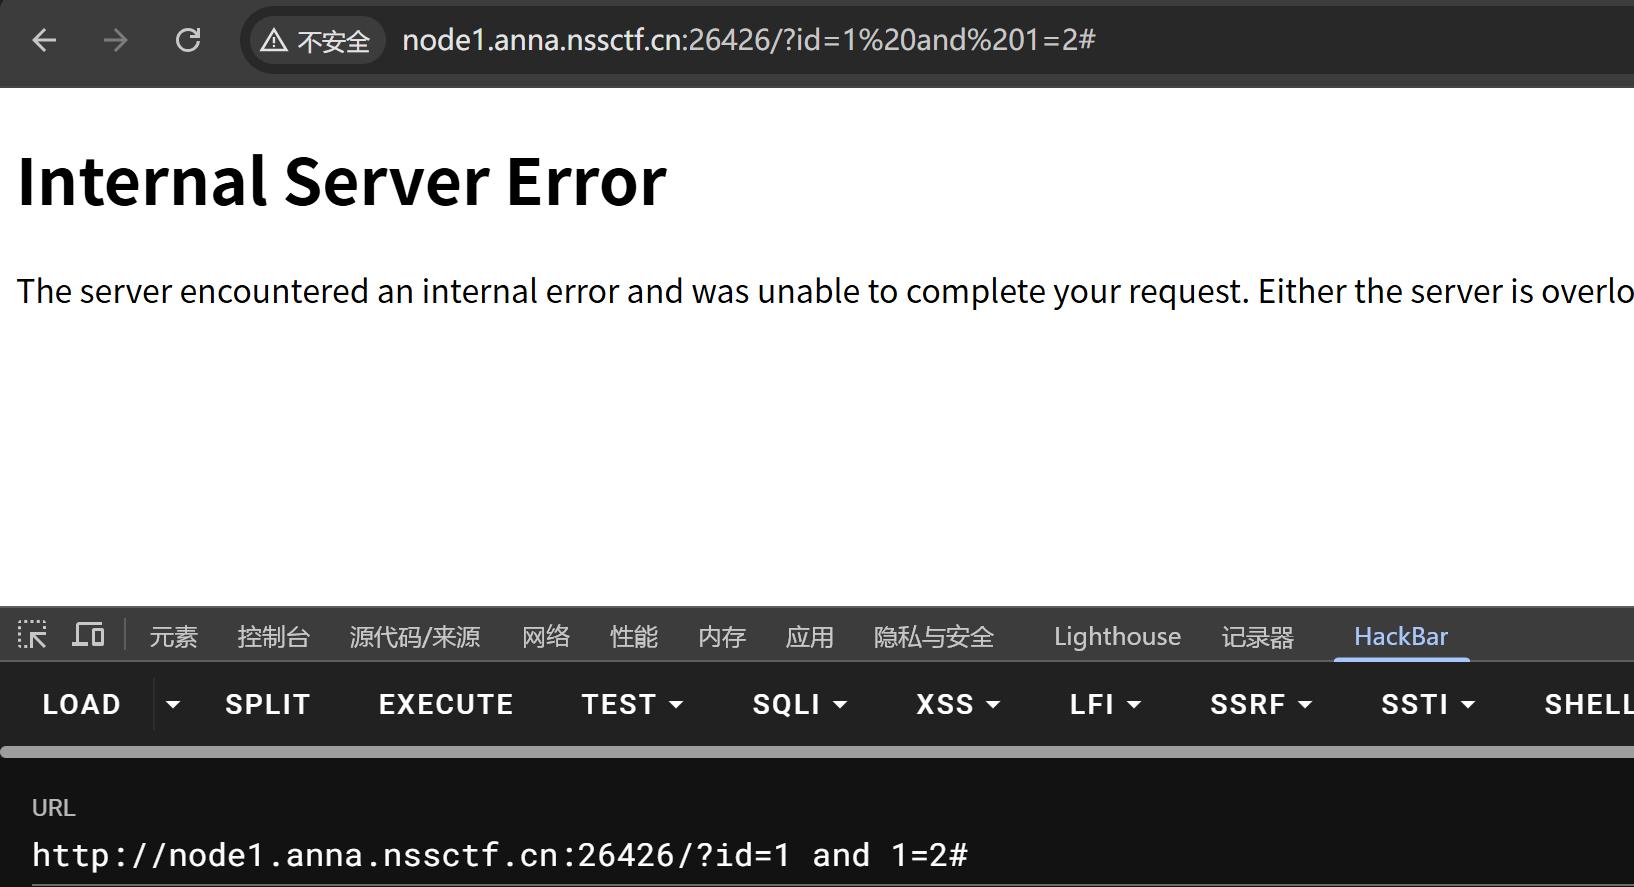Activate the inspect element picker icon

point(32,635)
